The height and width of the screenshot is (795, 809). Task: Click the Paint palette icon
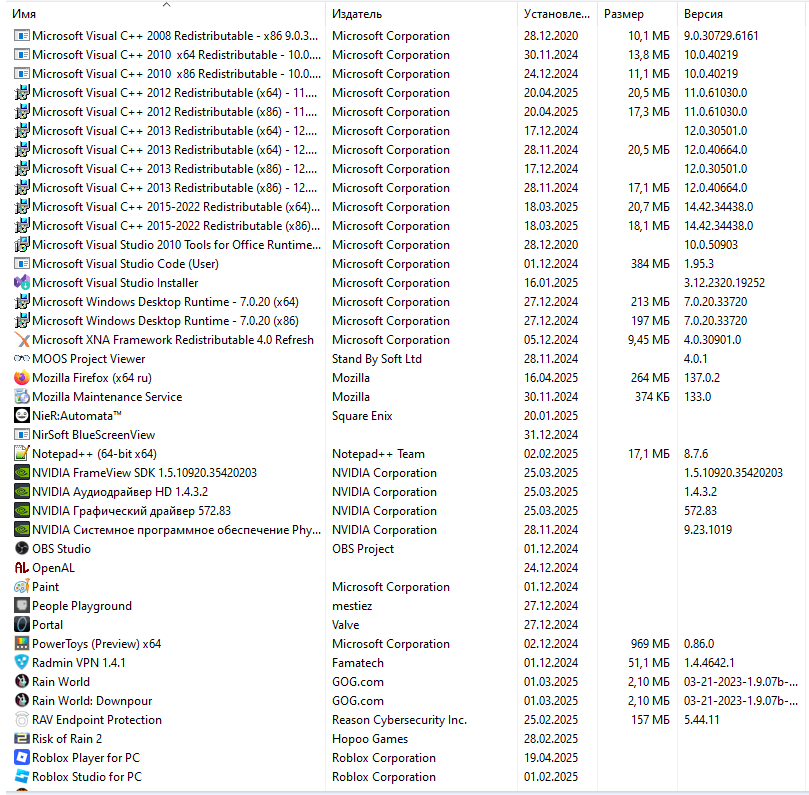pos(22,587)
